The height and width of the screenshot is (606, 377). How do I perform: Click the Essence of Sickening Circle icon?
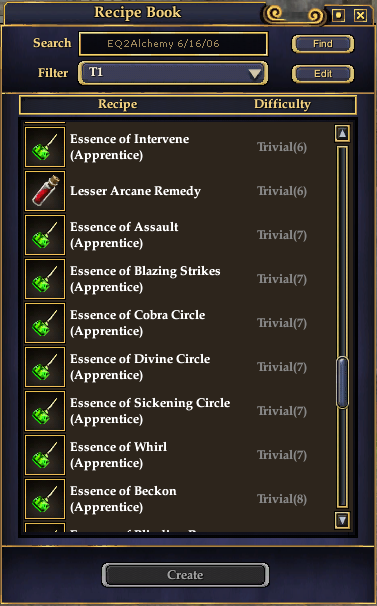pyautogui.click(x=45, y=411)
